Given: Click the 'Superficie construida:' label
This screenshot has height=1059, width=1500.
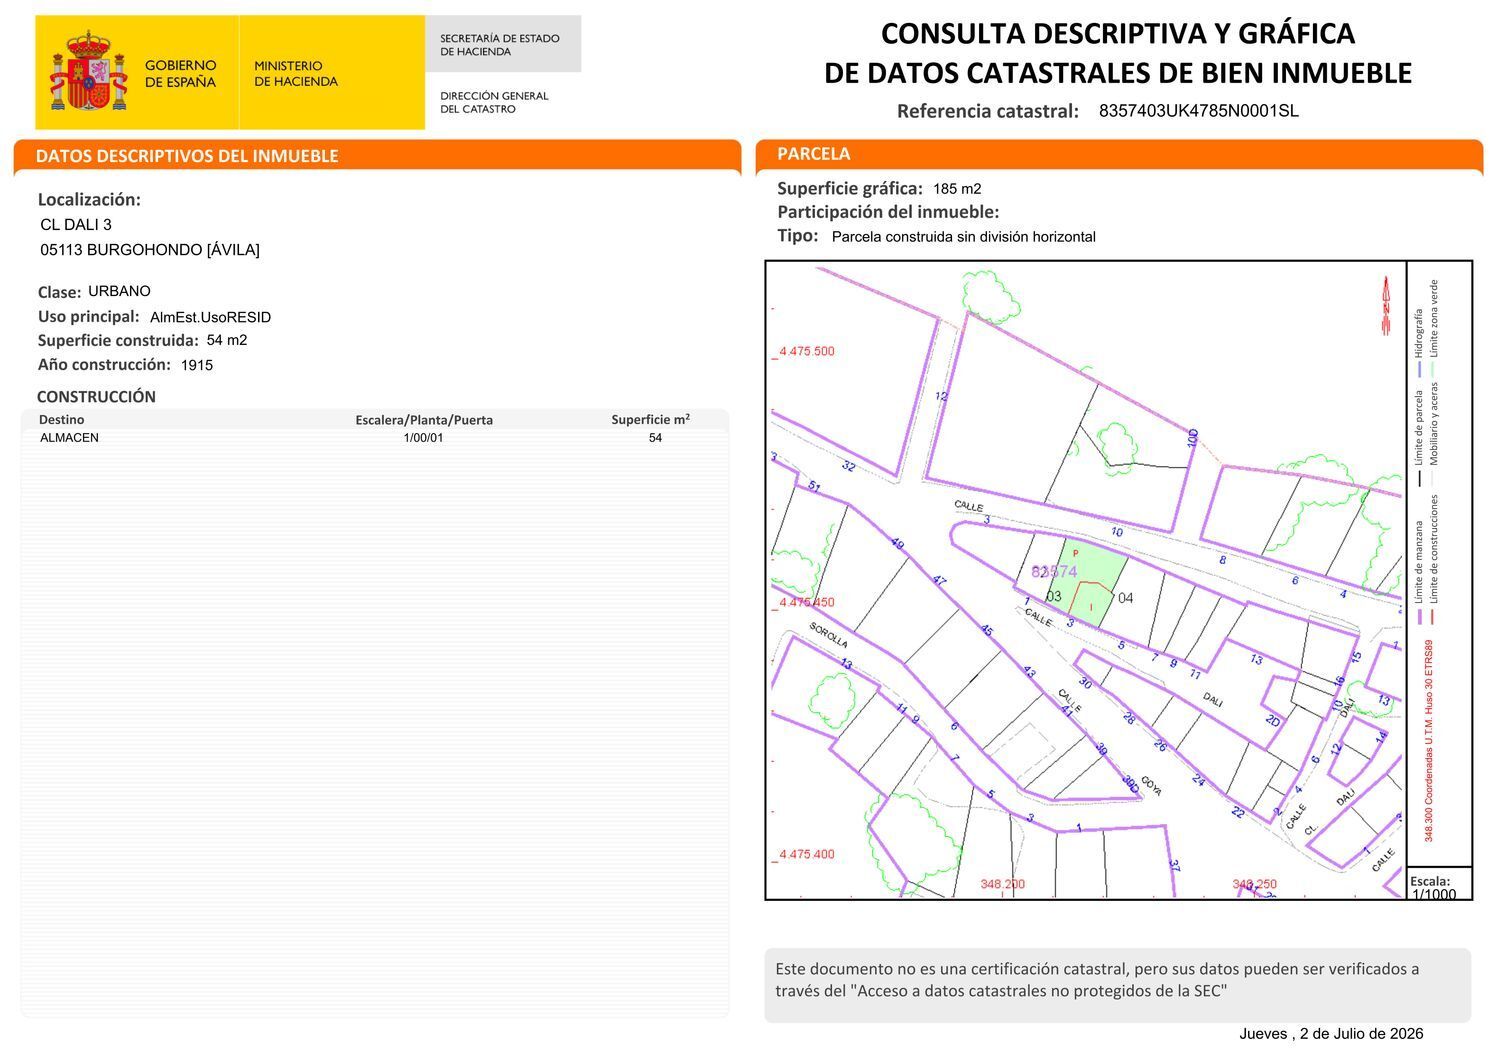Looking at the screenshot, I should [x=118, y=340].
